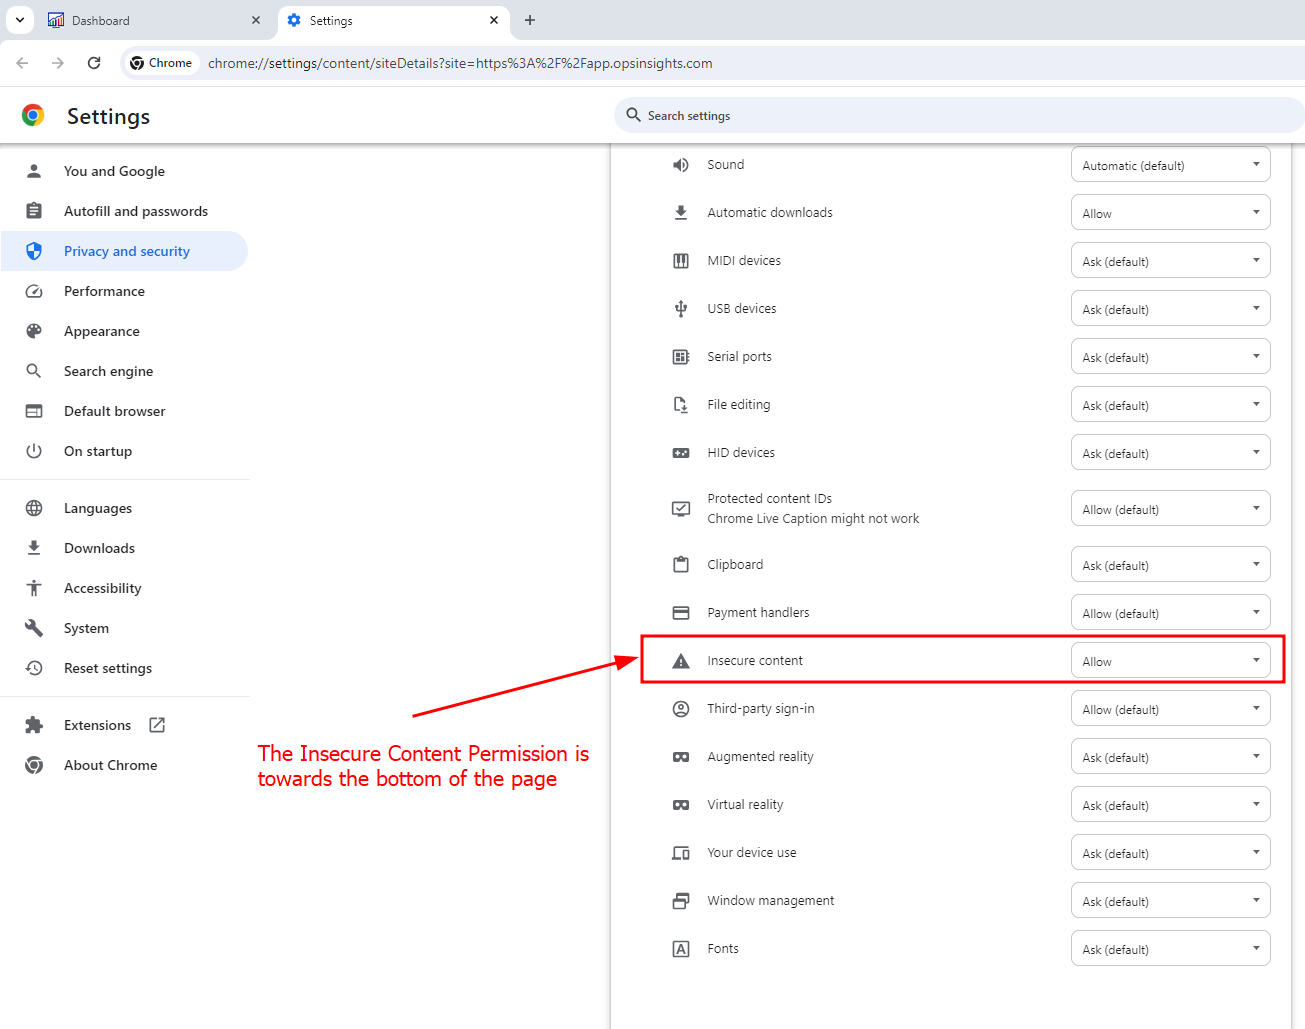Image resolution: width=1305 pixels, height=1029 pixels.
Task: Open the Insecure content permission dropdown
Action: tap(1170, 661)
